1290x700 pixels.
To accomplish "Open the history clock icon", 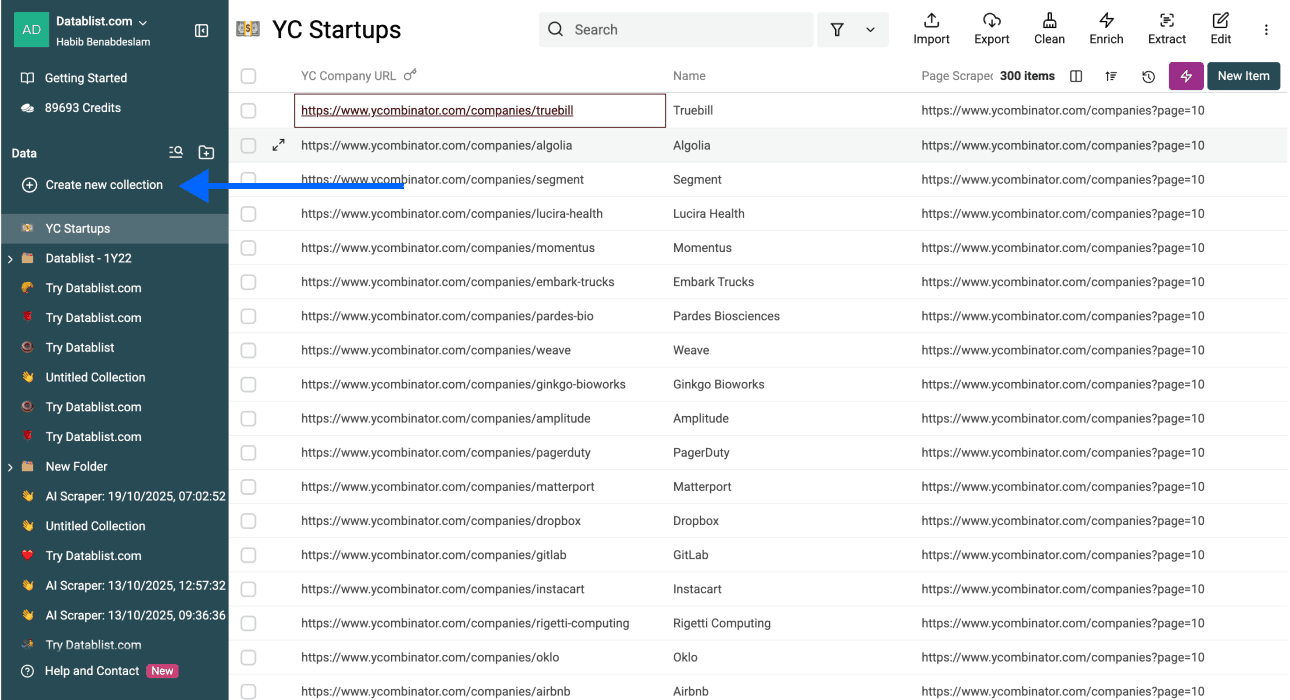I will [1148, 76].
